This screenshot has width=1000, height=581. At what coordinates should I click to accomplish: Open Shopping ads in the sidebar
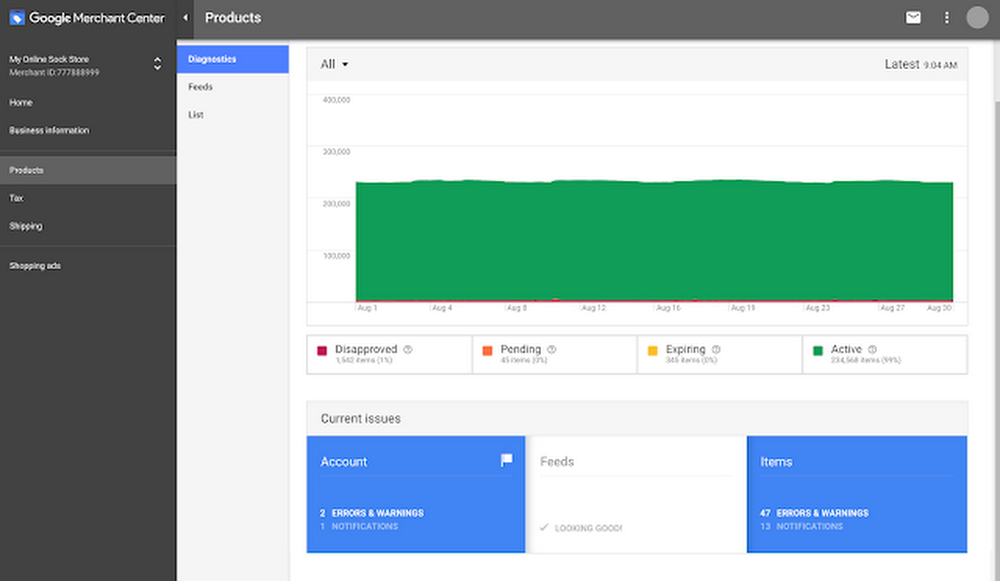coord(33,265)
